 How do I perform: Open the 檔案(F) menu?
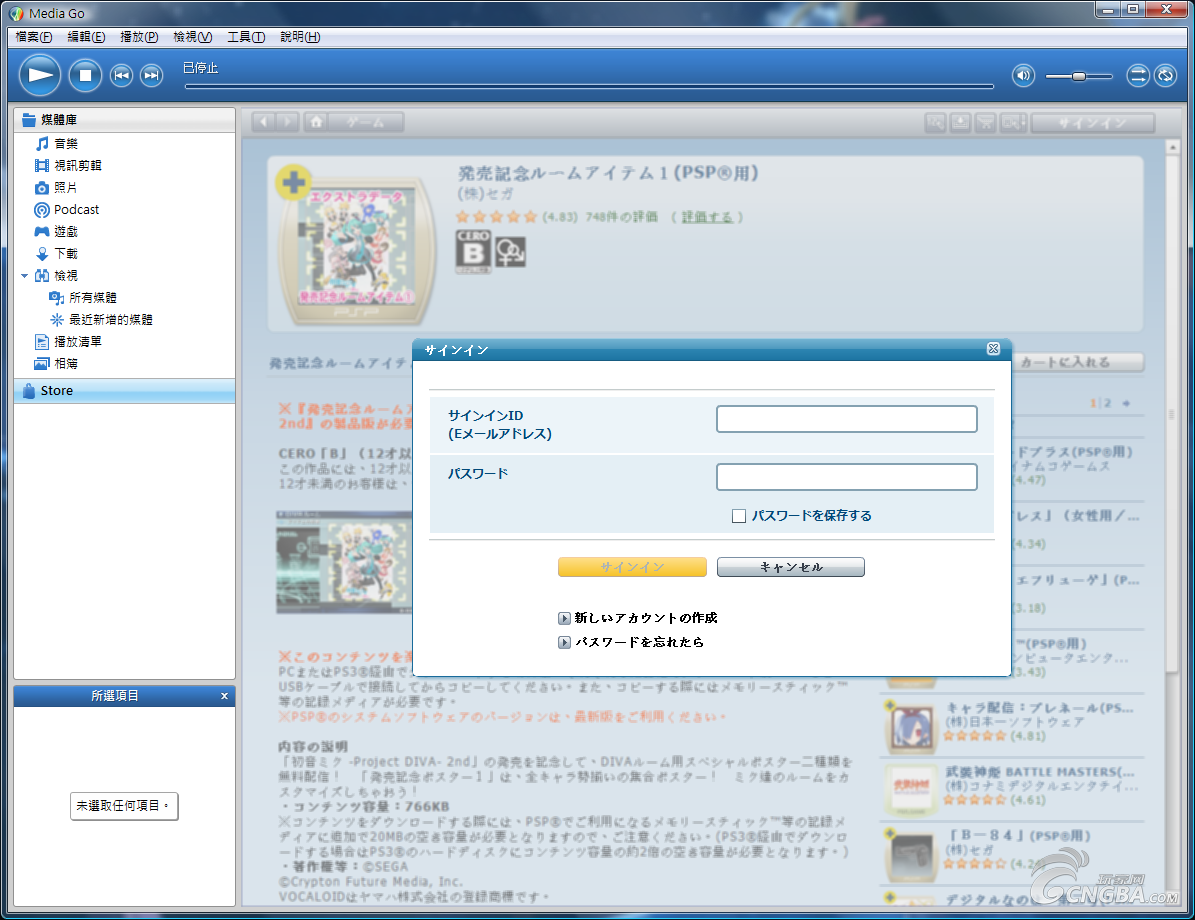tap(34, 37)
